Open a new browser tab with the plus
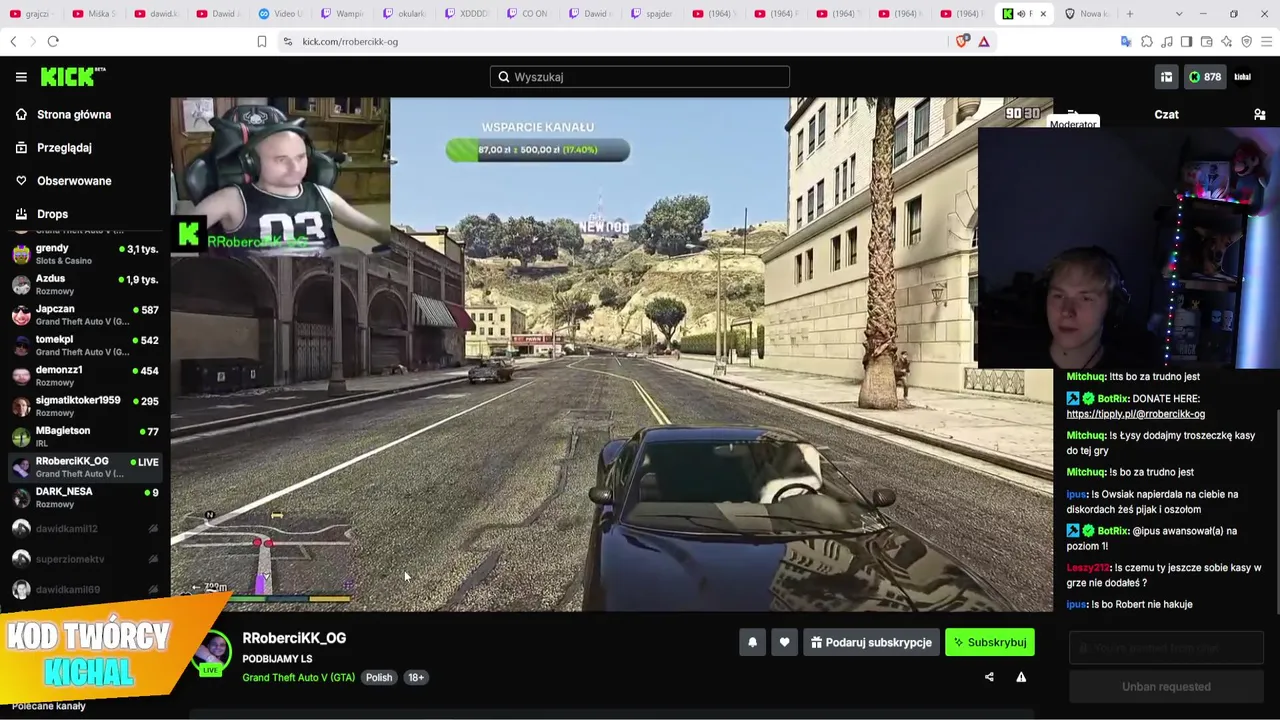Image resolution: width=1280 pixels, height=720 pixels. [1130, 14]
